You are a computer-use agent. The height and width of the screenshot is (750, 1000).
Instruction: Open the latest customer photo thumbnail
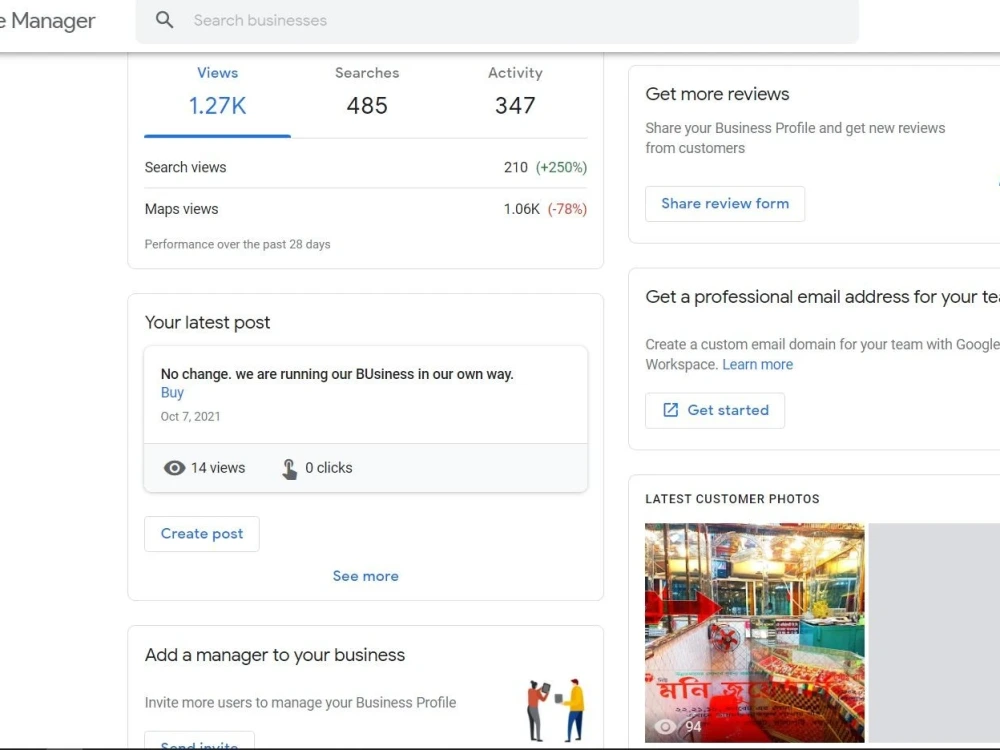tap(754, 633)
